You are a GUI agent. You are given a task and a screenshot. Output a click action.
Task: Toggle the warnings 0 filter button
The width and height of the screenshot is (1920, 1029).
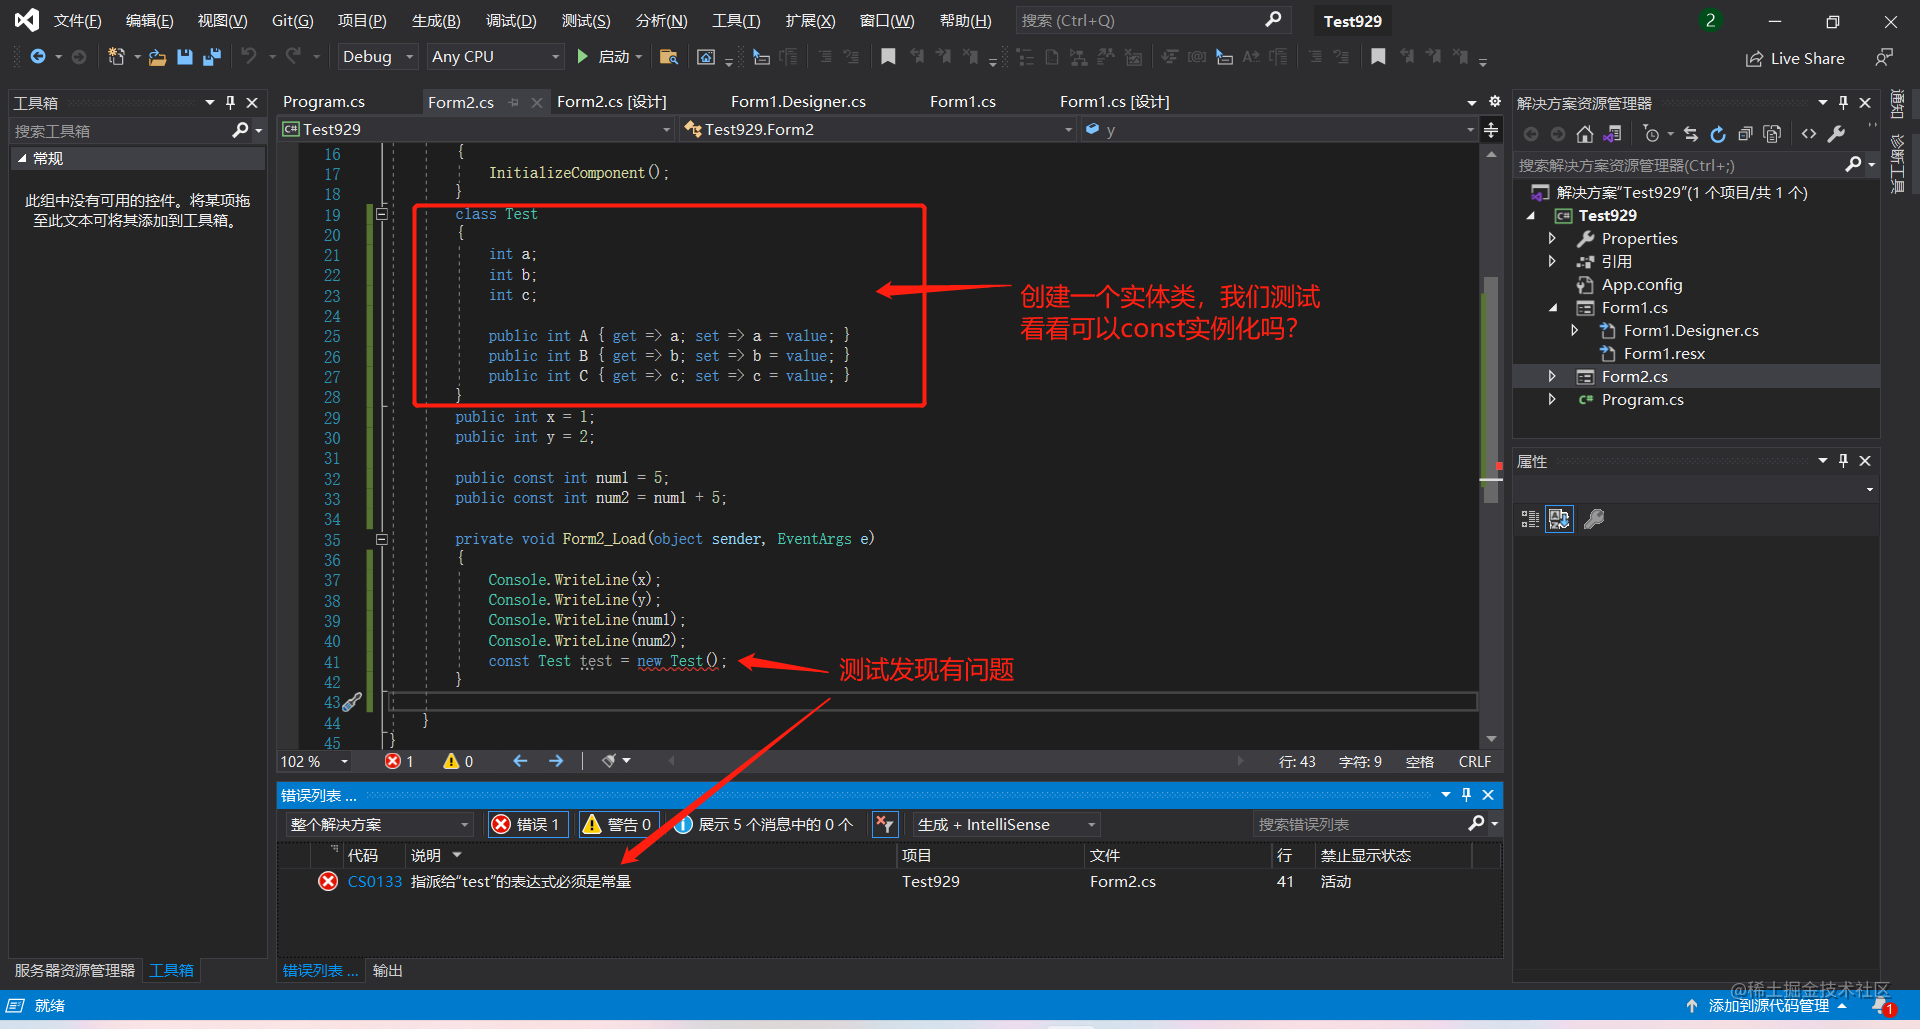(x=620, y=824)
